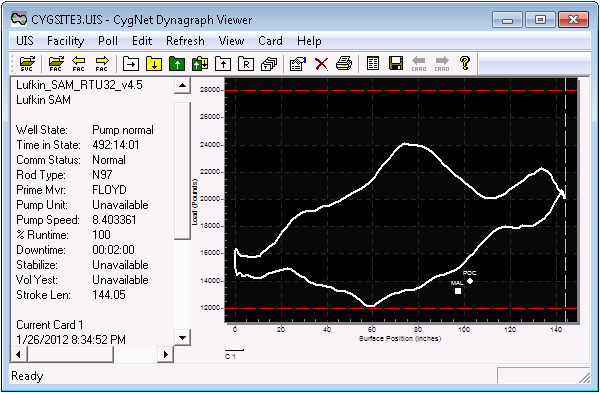Open the Refresh menu
Viewport: 600px width, 393px height.
pyautogui.click(x=185, y=41)
